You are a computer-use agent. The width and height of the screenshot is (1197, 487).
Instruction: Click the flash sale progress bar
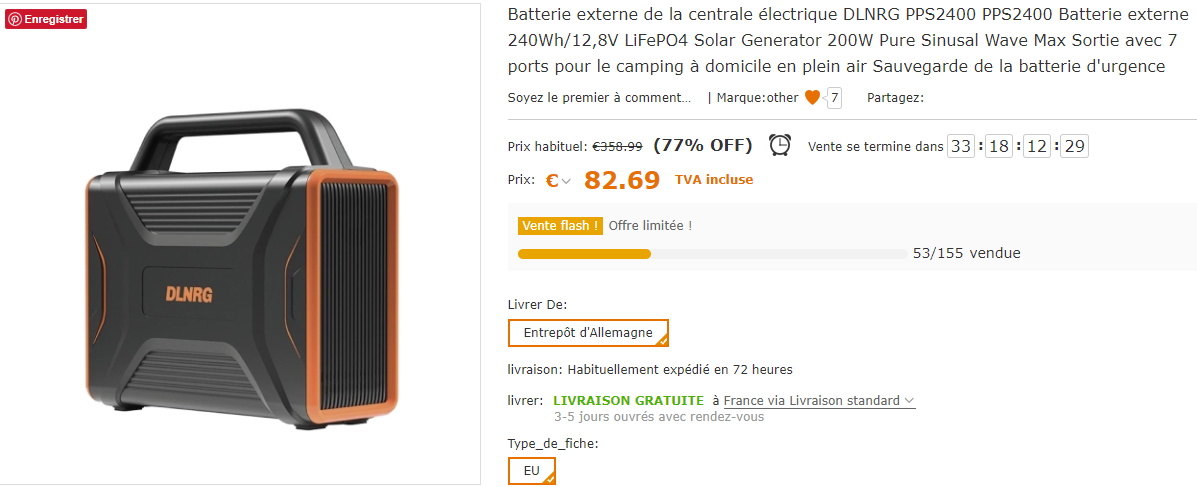coord(711,254)
